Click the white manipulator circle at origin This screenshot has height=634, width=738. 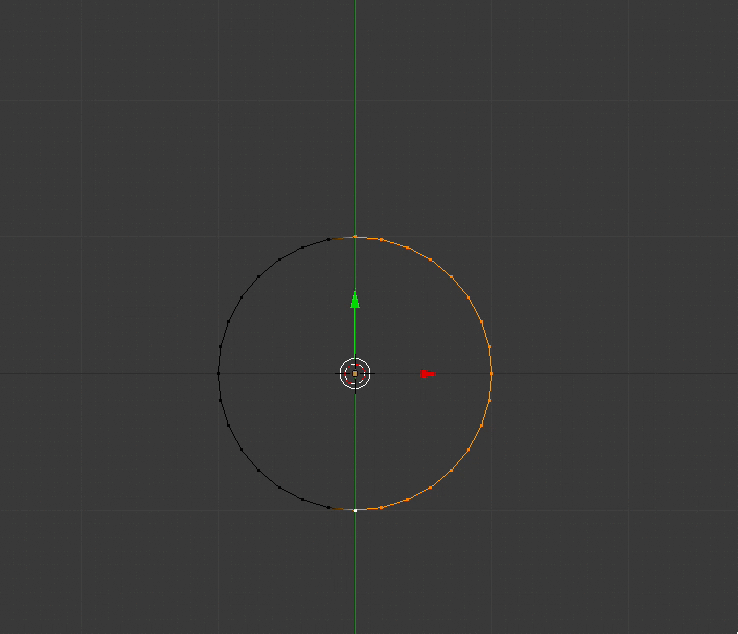pyautogui.click(x=355, y=374)
